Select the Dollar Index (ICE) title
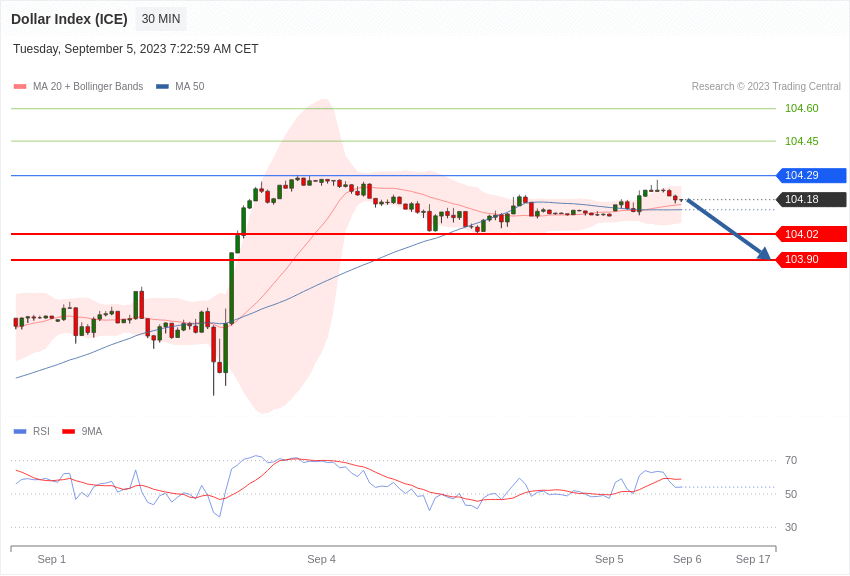The height and width of the screenshot is (576, 850). (69, 19)
